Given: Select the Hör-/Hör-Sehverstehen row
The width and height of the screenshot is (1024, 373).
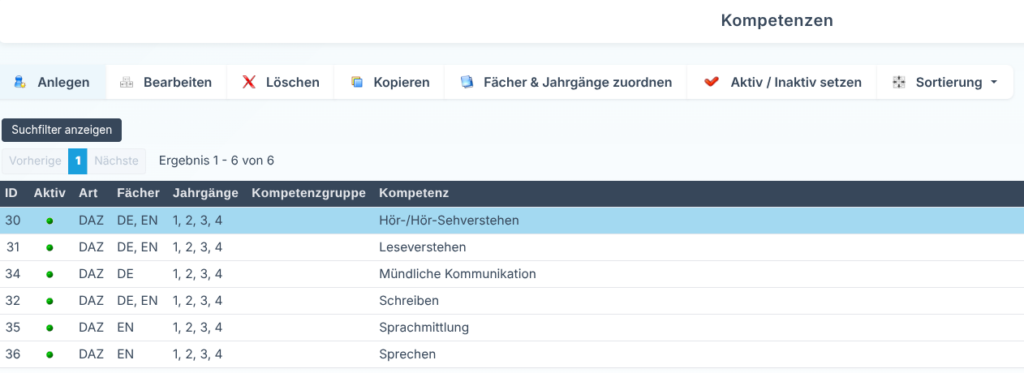Looking at the screenshot, I should point(512,221).
